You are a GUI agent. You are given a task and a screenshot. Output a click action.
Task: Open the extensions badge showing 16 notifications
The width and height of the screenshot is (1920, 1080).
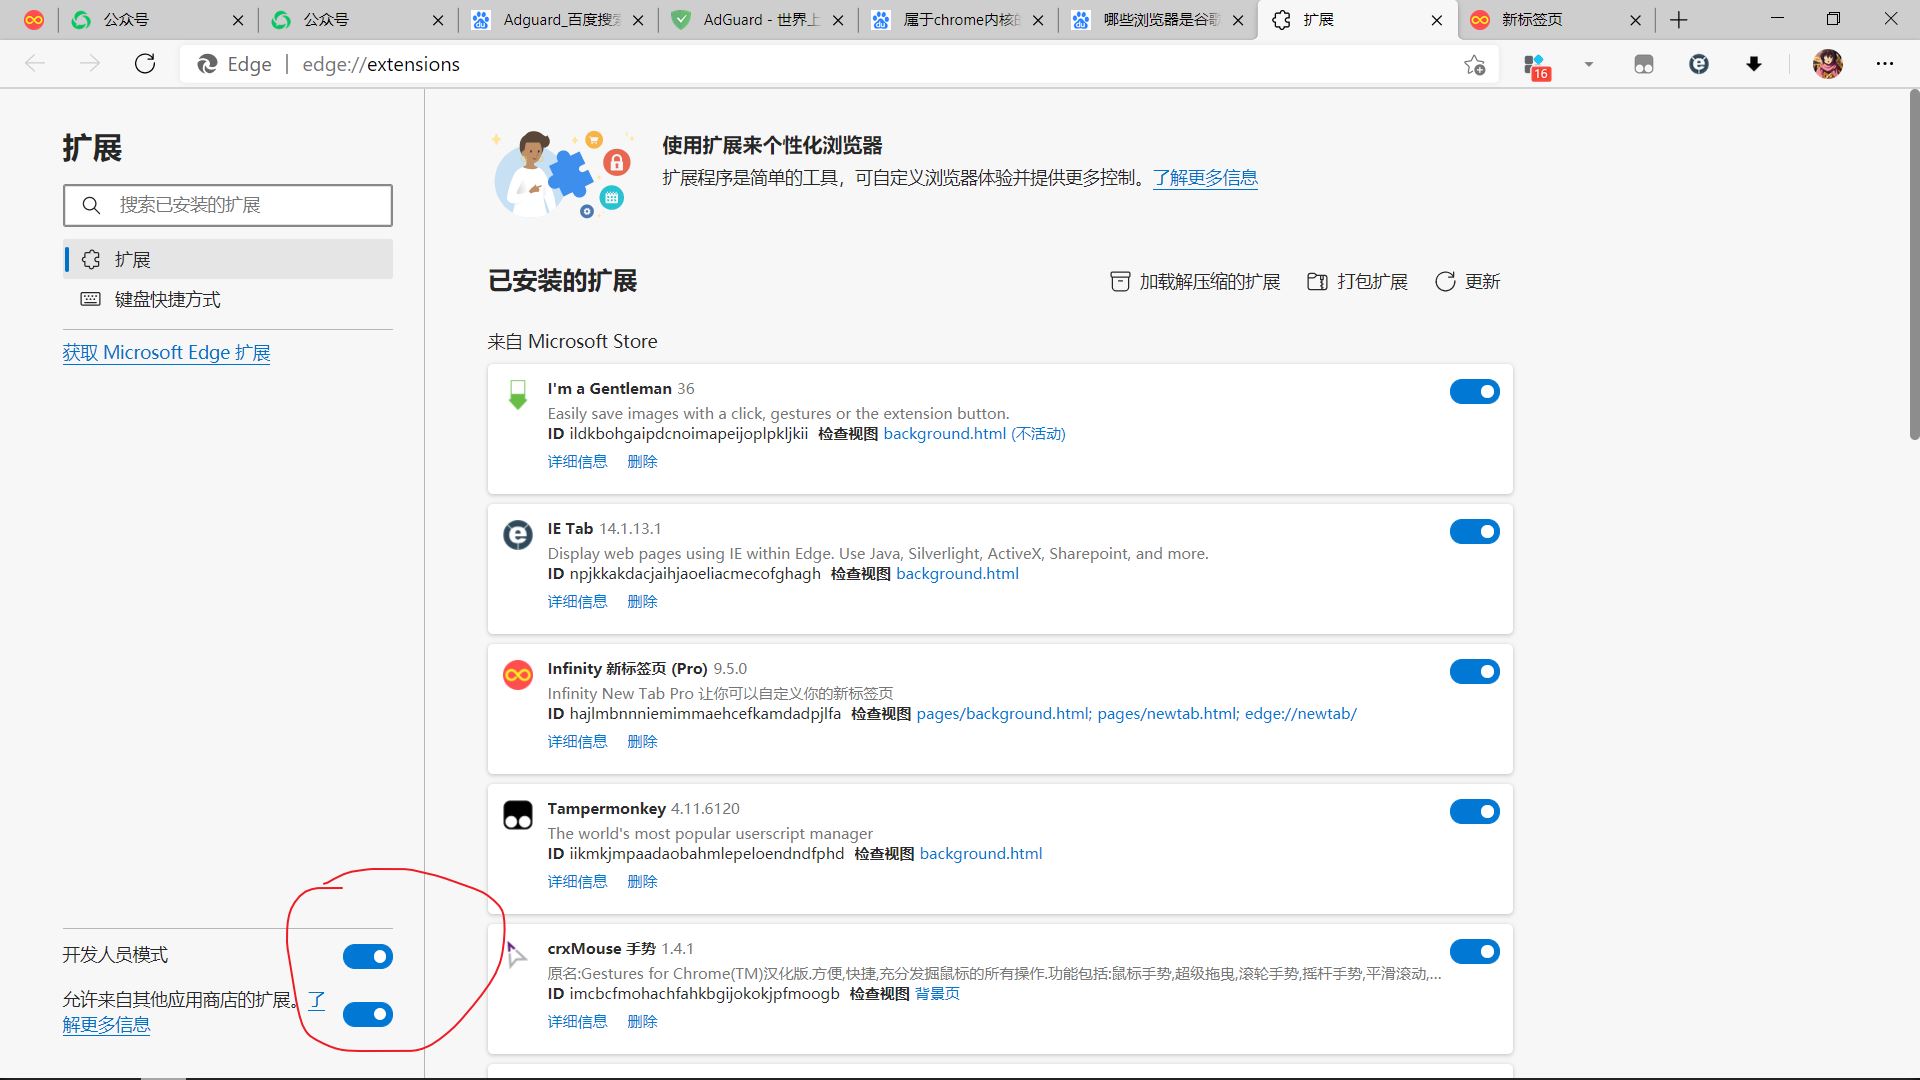click(x=1534, y=63)
